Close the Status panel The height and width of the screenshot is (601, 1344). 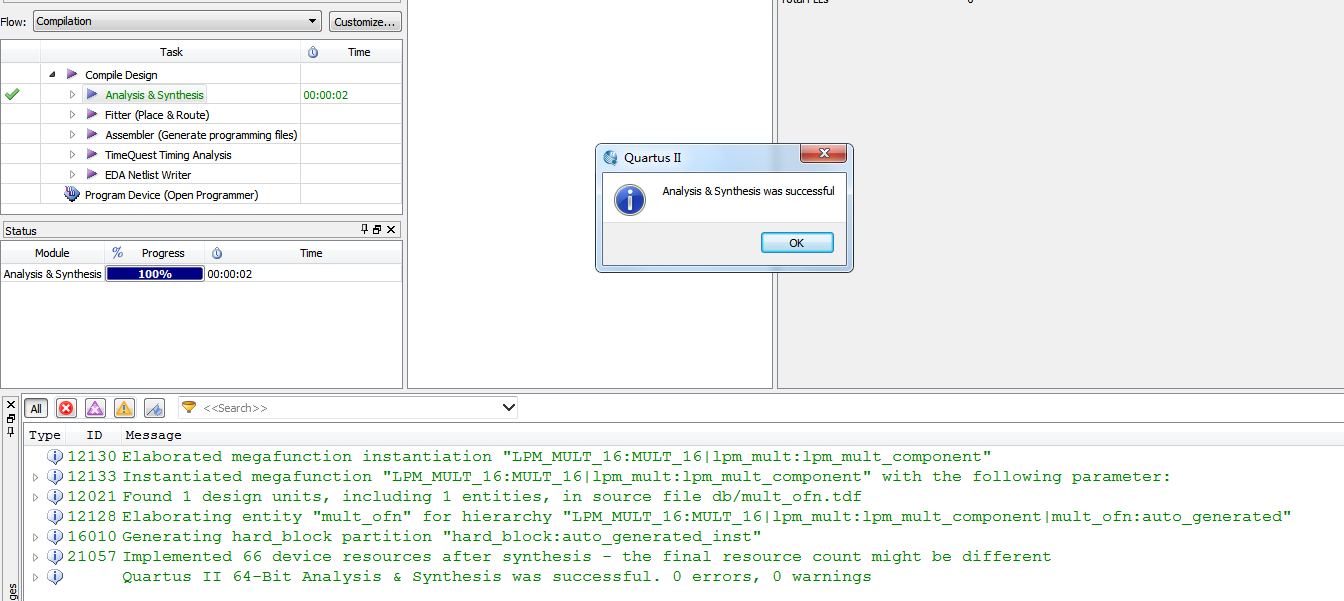(391, 229)
